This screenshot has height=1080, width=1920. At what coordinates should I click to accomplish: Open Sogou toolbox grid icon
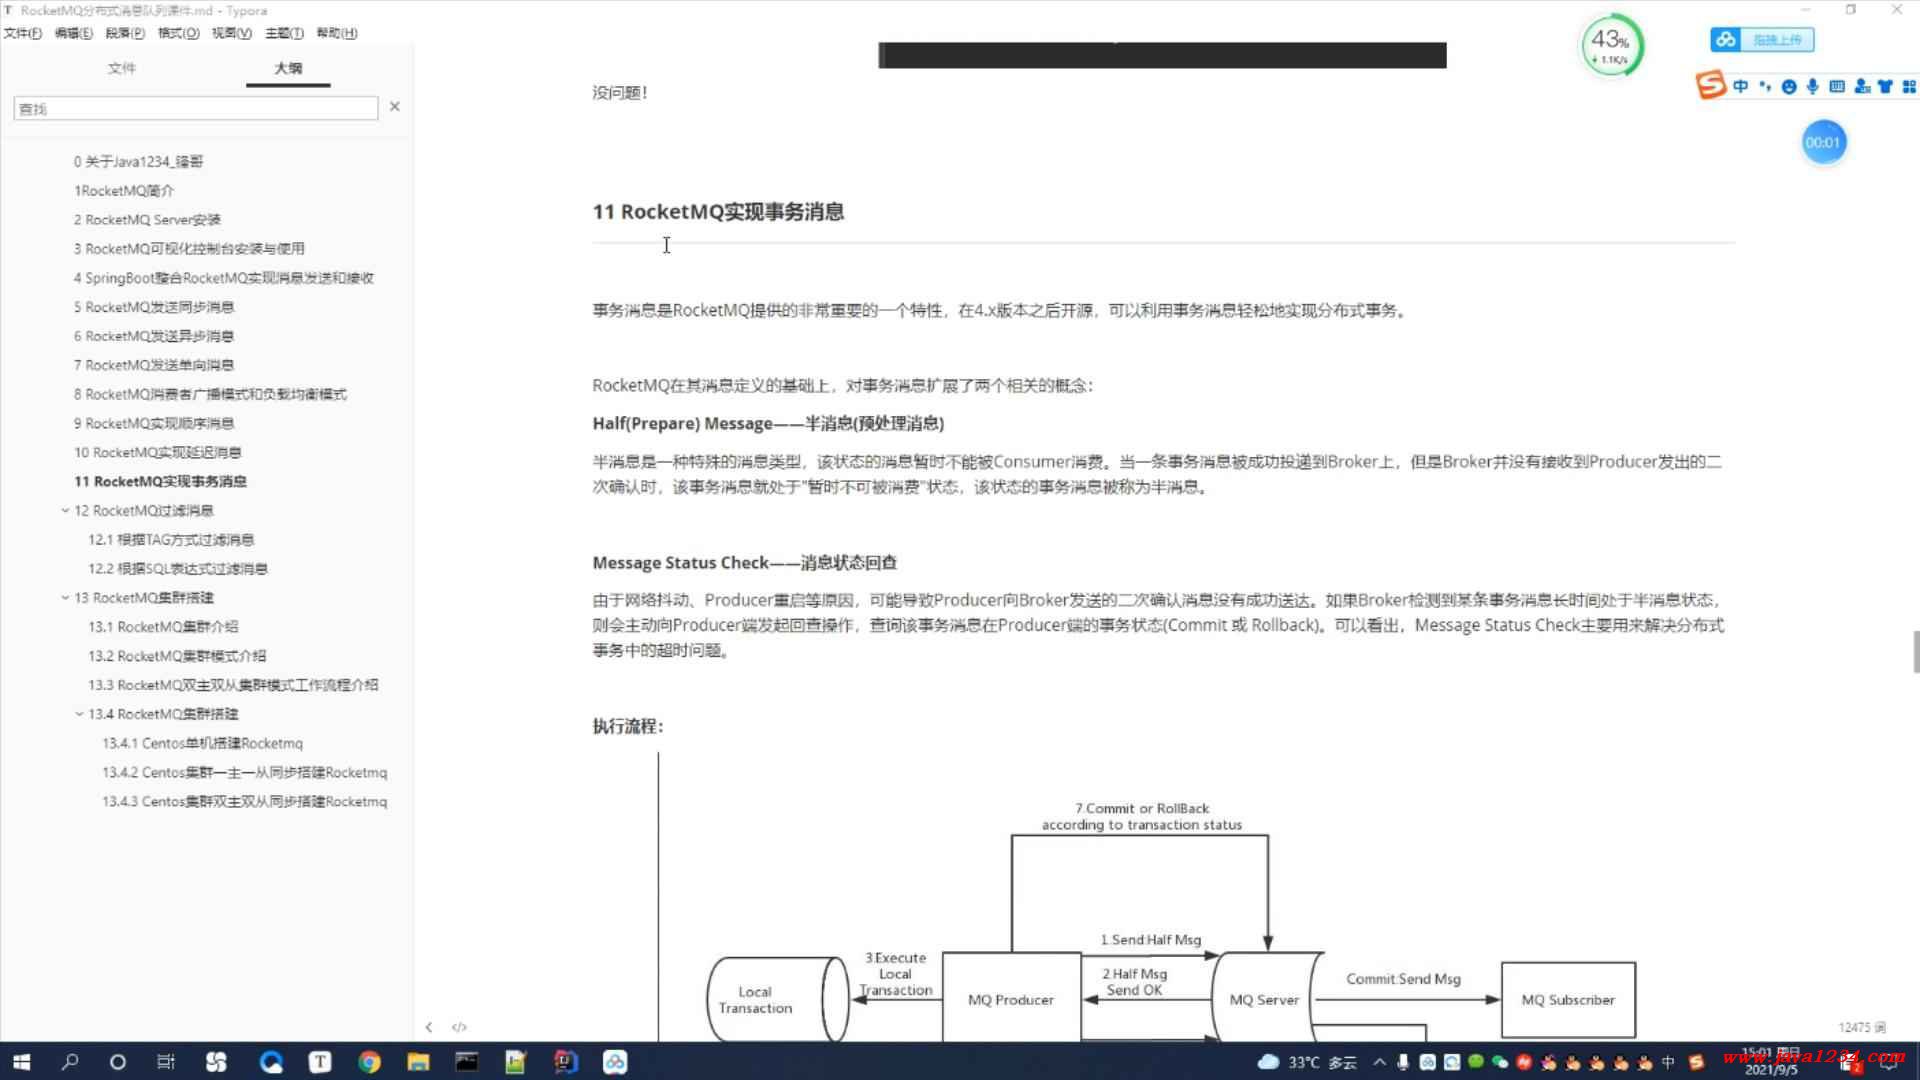pyautogui.click(x=1909, y=87)
